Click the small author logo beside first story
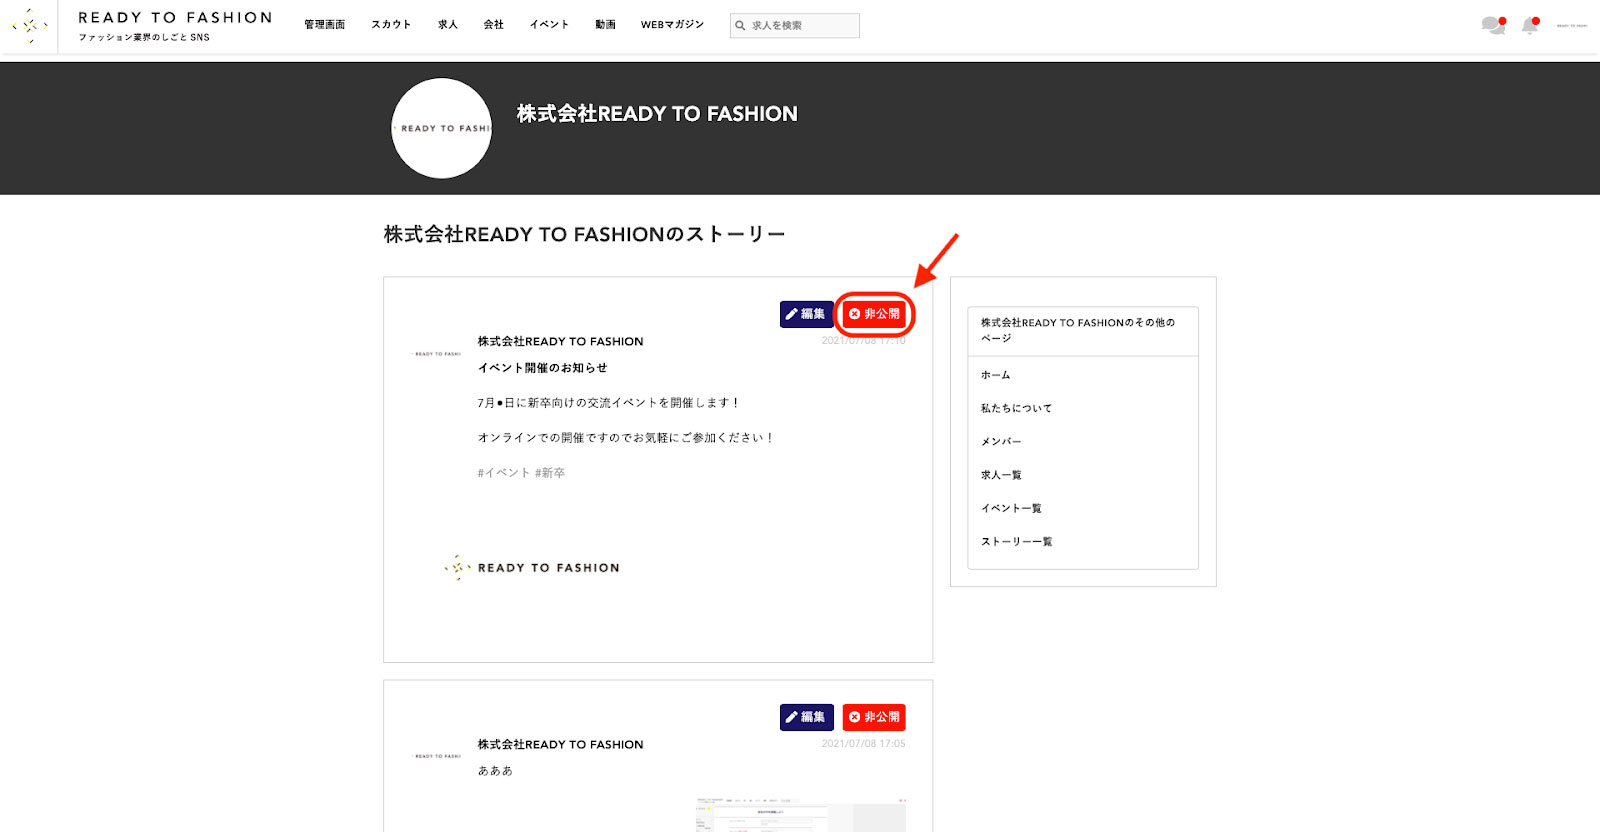Image resolution: width=1600 pixels, height=832 pixels. [x=438, y=354]
